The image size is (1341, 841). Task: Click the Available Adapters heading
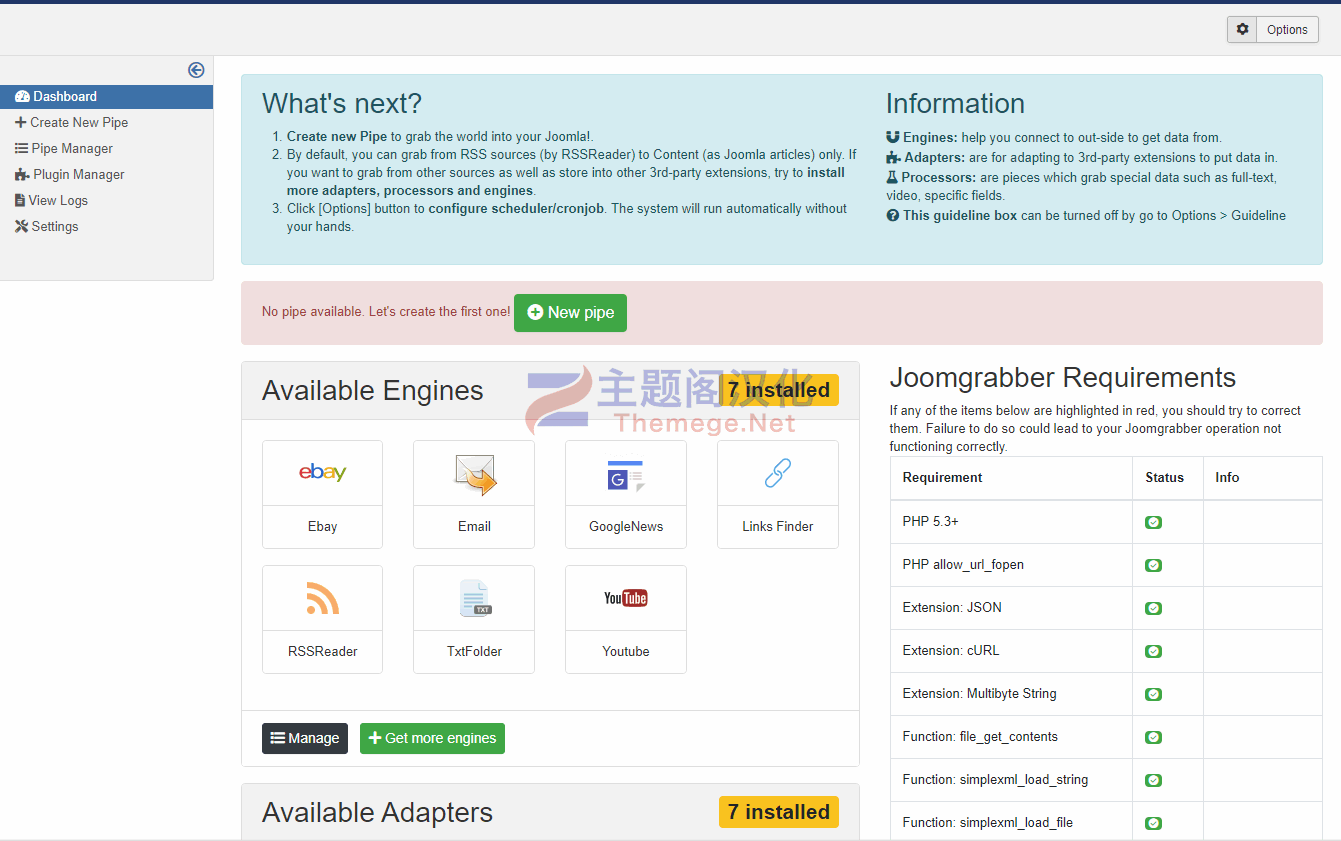tap(377, 812)
